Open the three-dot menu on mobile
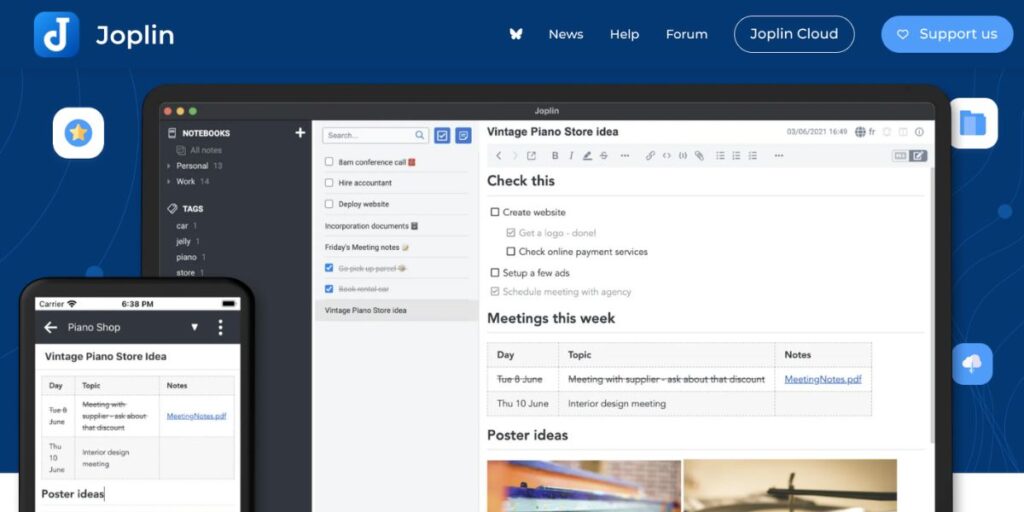The image size is (1024, 512). [220, 327]
